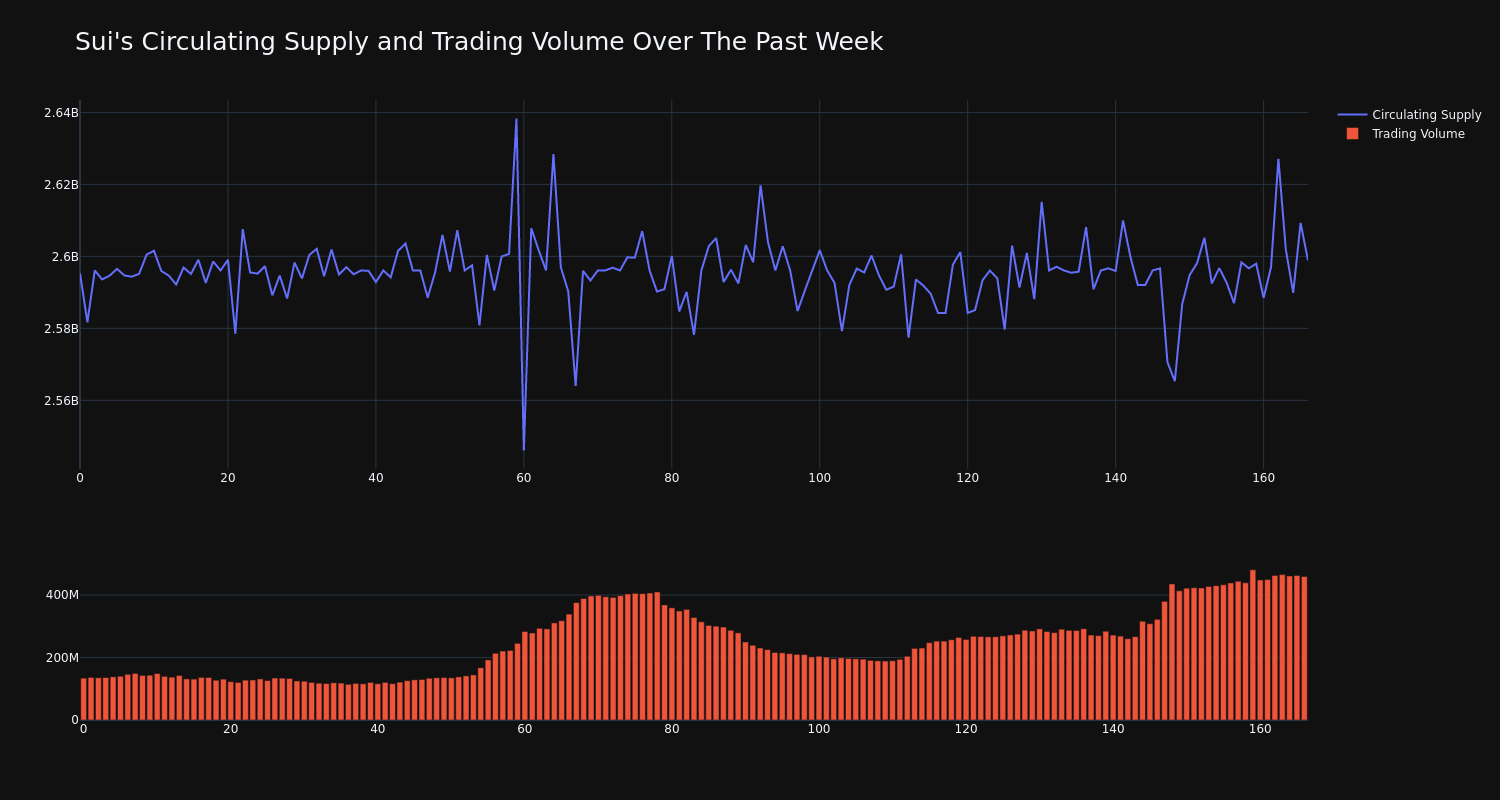Click x-axis label 60 under supply chart
The height and width of the screenshot is (800, 1500).
click(524, 478)
